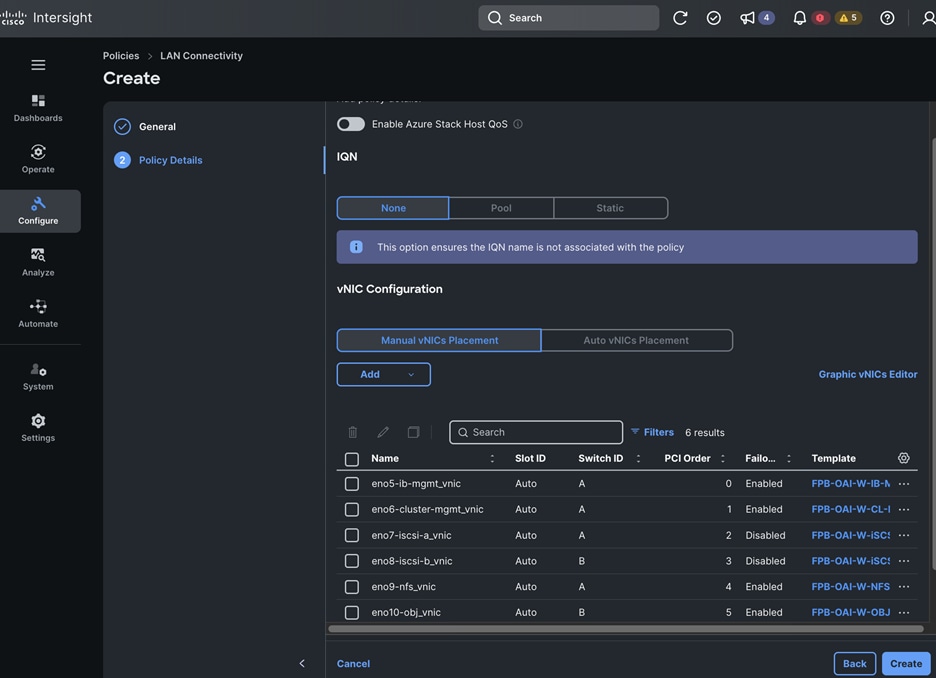Viewport: 936px width, 678px height.
Task: Sort the table by Switch ID column
Action: click(x=638, y=458)
